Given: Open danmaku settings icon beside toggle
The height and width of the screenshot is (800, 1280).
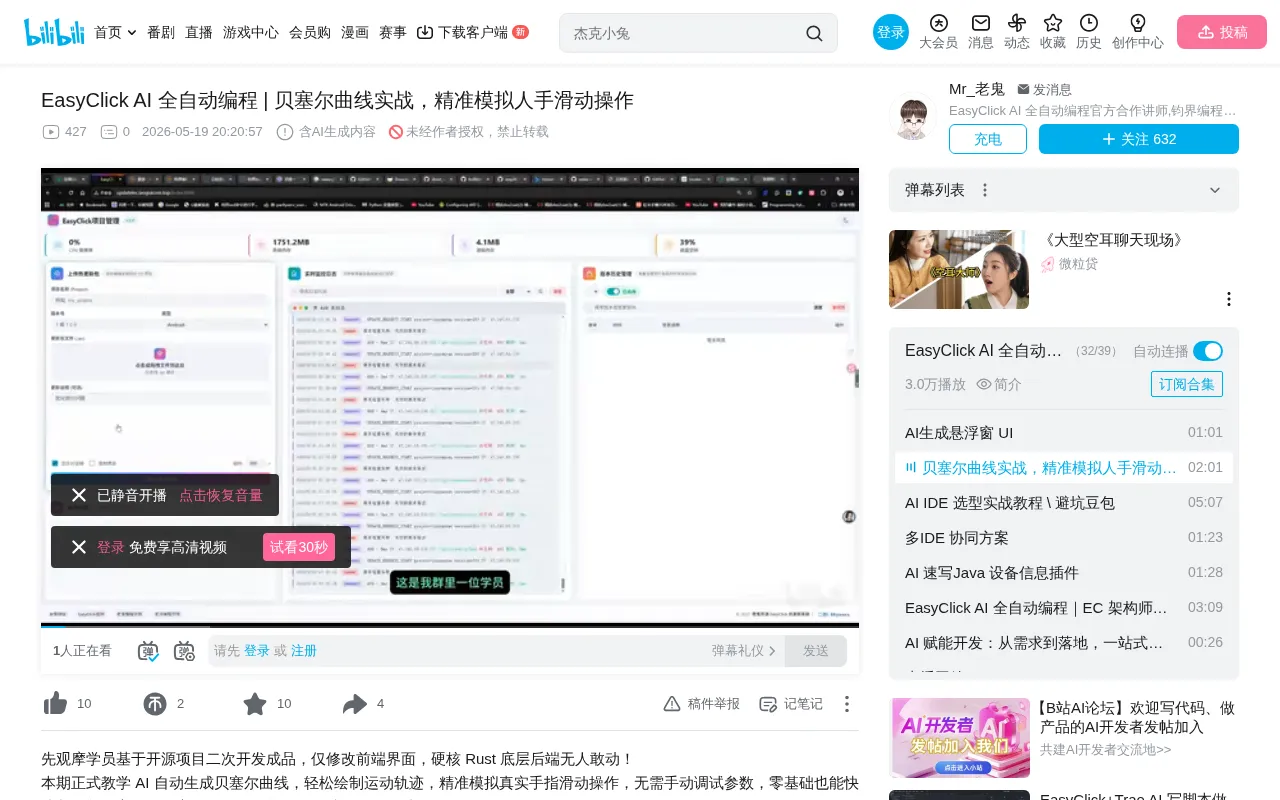Looking at the screenshot, I should click(x=184, y=651).
